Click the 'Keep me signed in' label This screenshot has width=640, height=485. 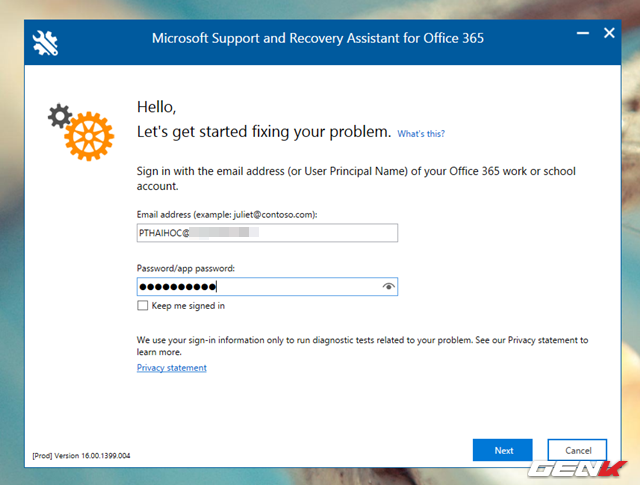(x=188, y=306)
